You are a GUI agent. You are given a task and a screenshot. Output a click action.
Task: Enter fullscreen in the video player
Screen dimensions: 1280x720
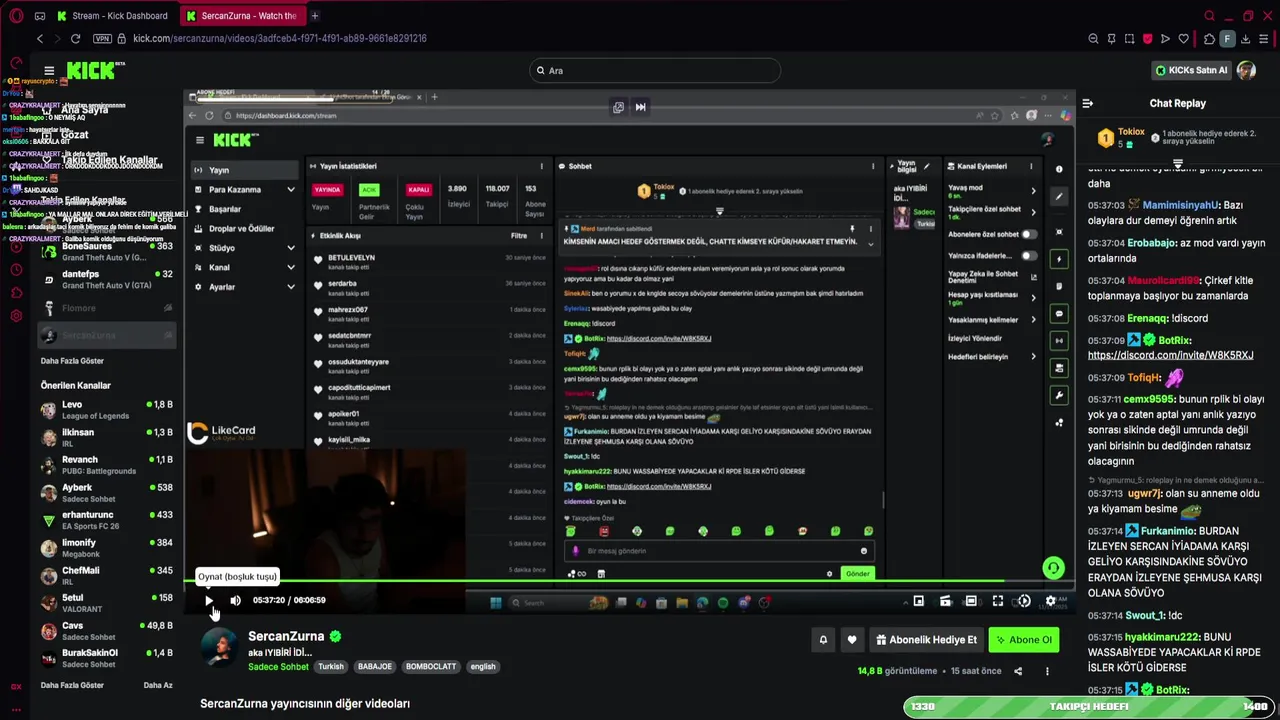coord(997,601)
